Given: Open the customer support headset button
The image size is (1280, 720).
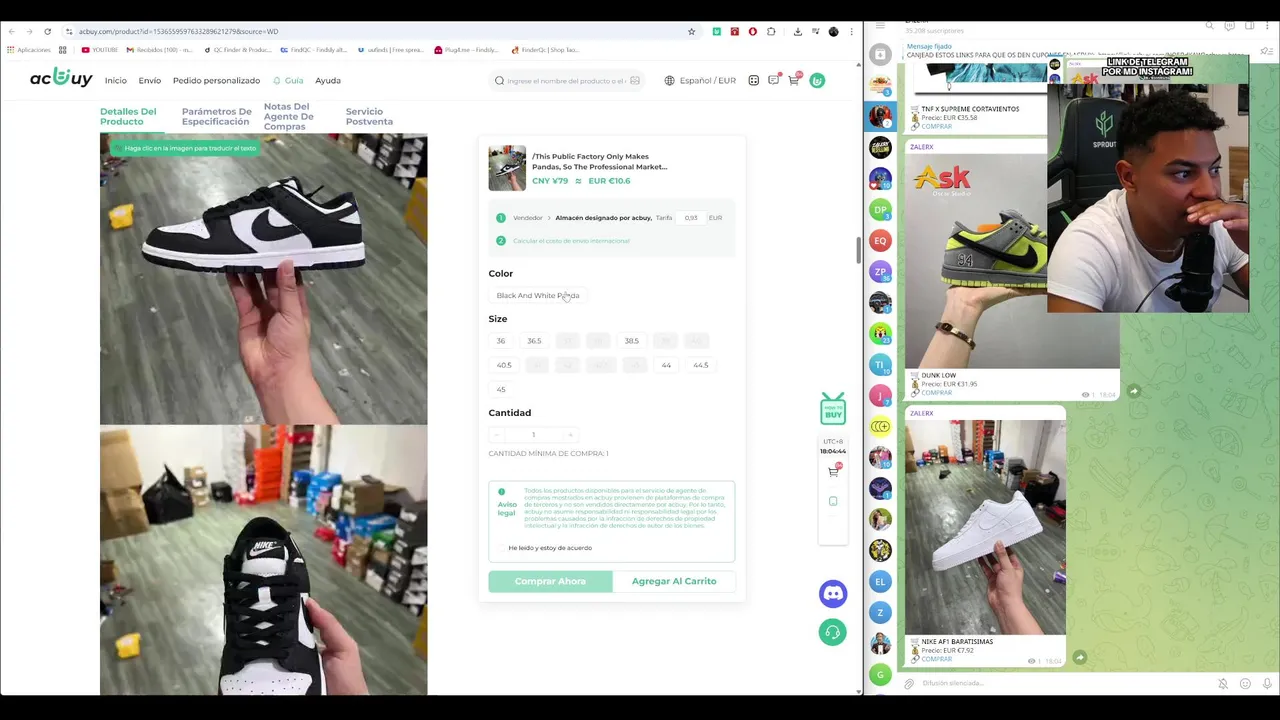Looking at the screenshot, I should pos(833,632).
